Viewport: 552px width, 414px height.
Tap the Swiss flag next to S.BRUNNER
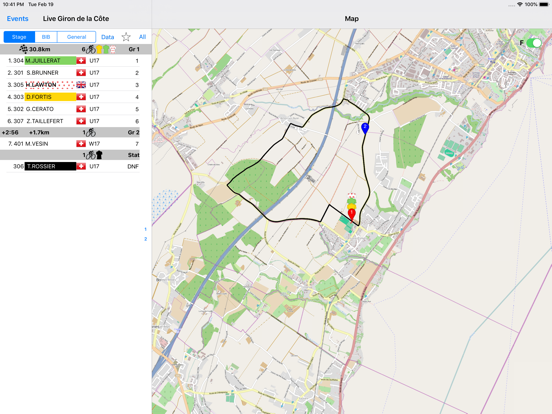81,73
